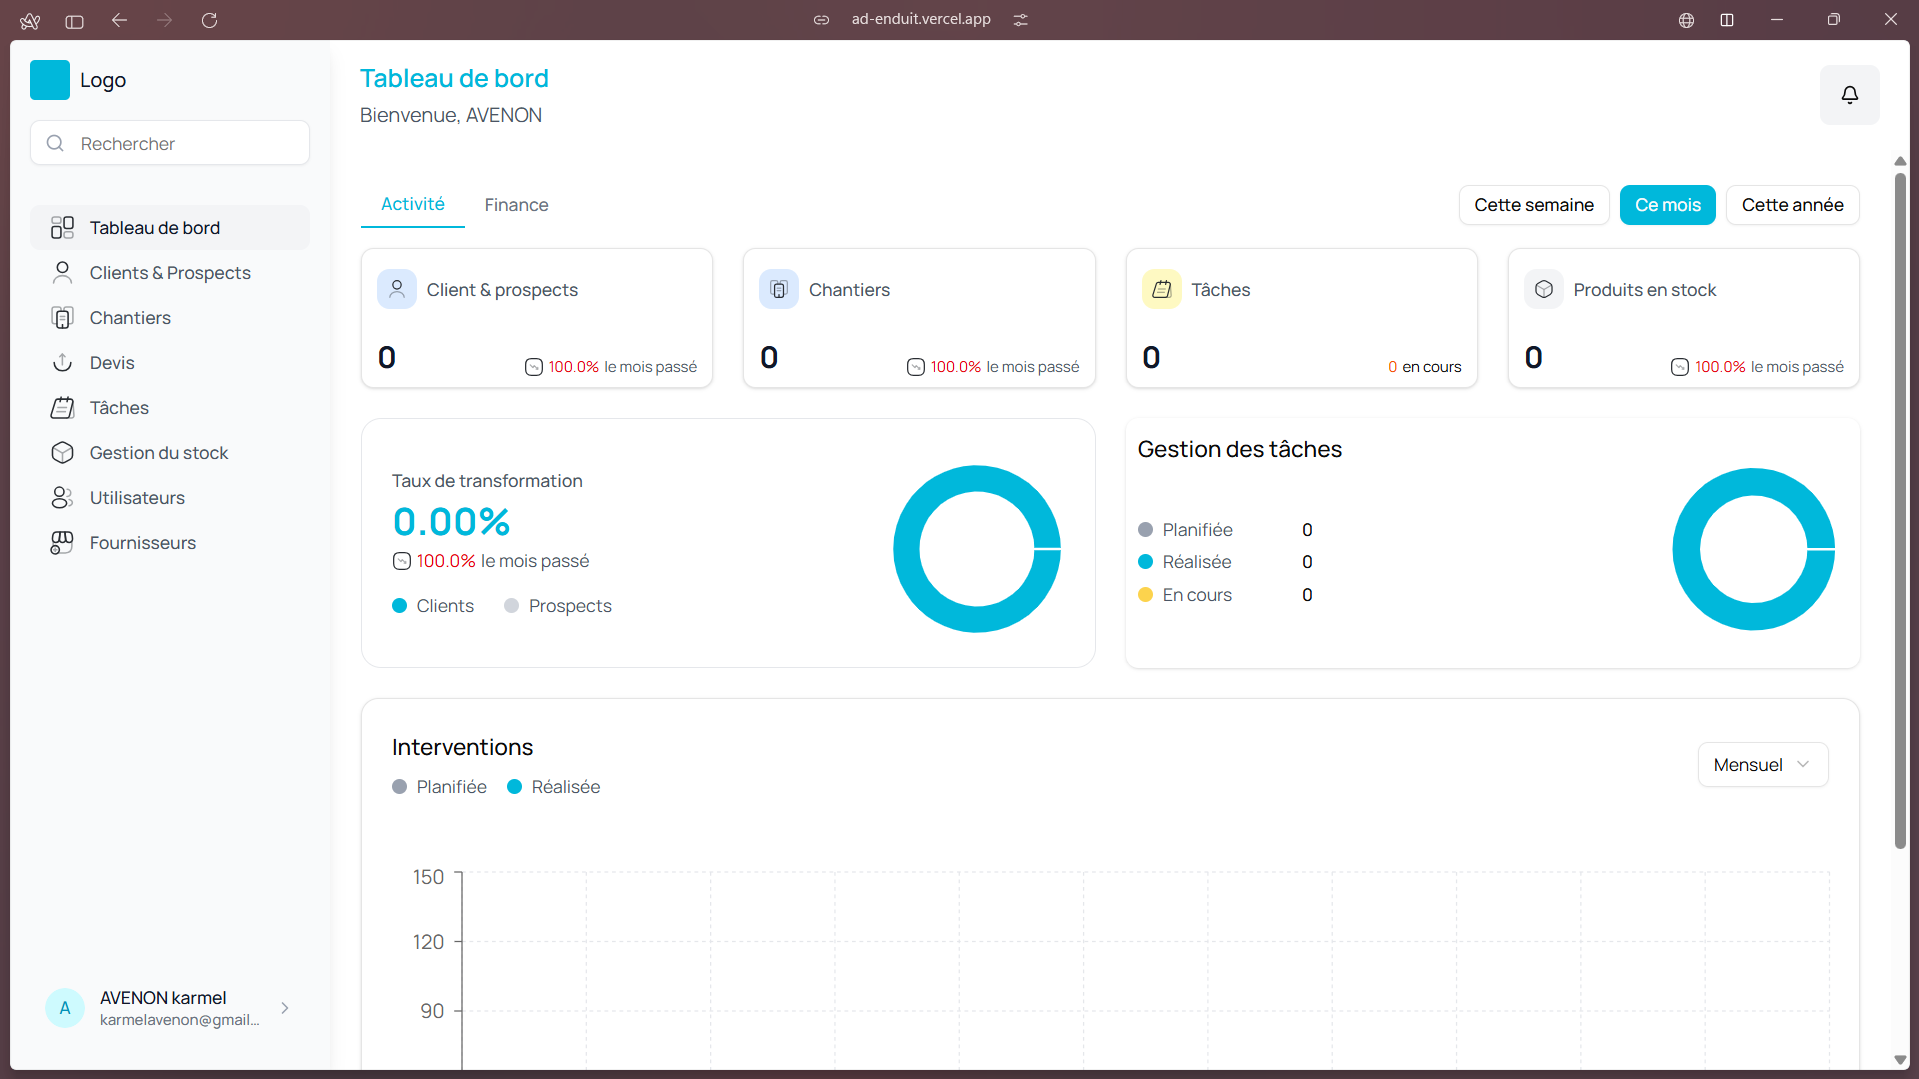This screenshot has height=1079, width=1919.
Task: Open the browser site settings control
Action: point(1020,20)
